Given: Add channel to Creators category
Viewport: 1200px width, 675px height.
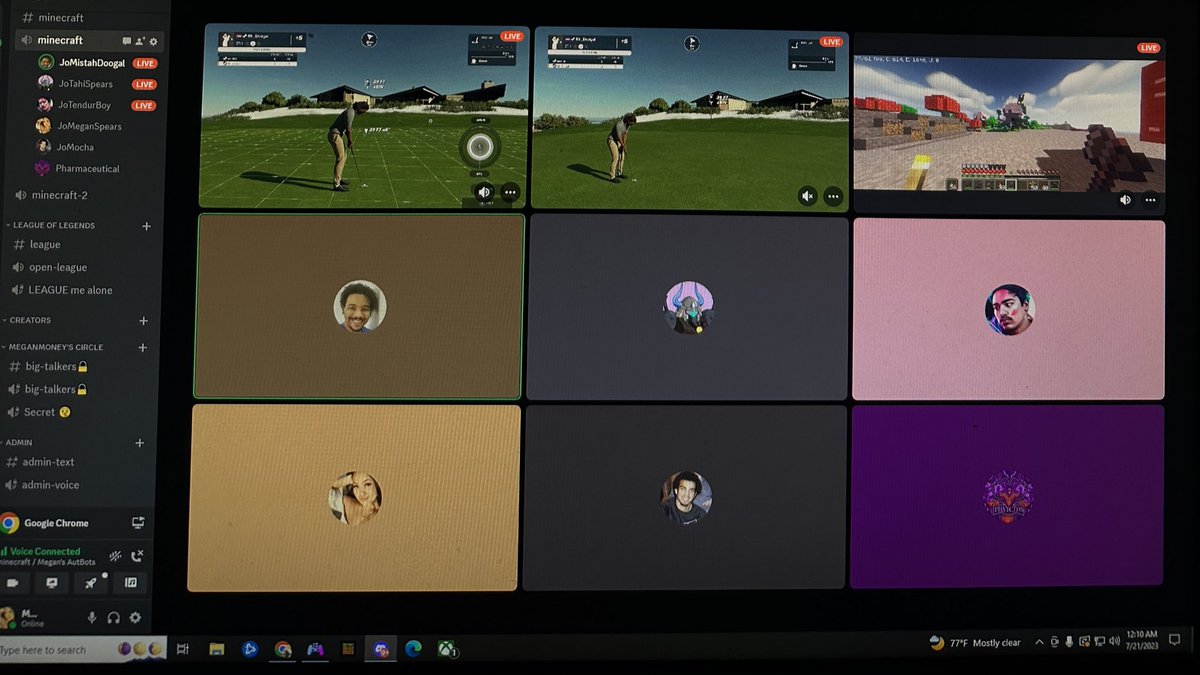Looking at the screenshot, I should (143, 321).
